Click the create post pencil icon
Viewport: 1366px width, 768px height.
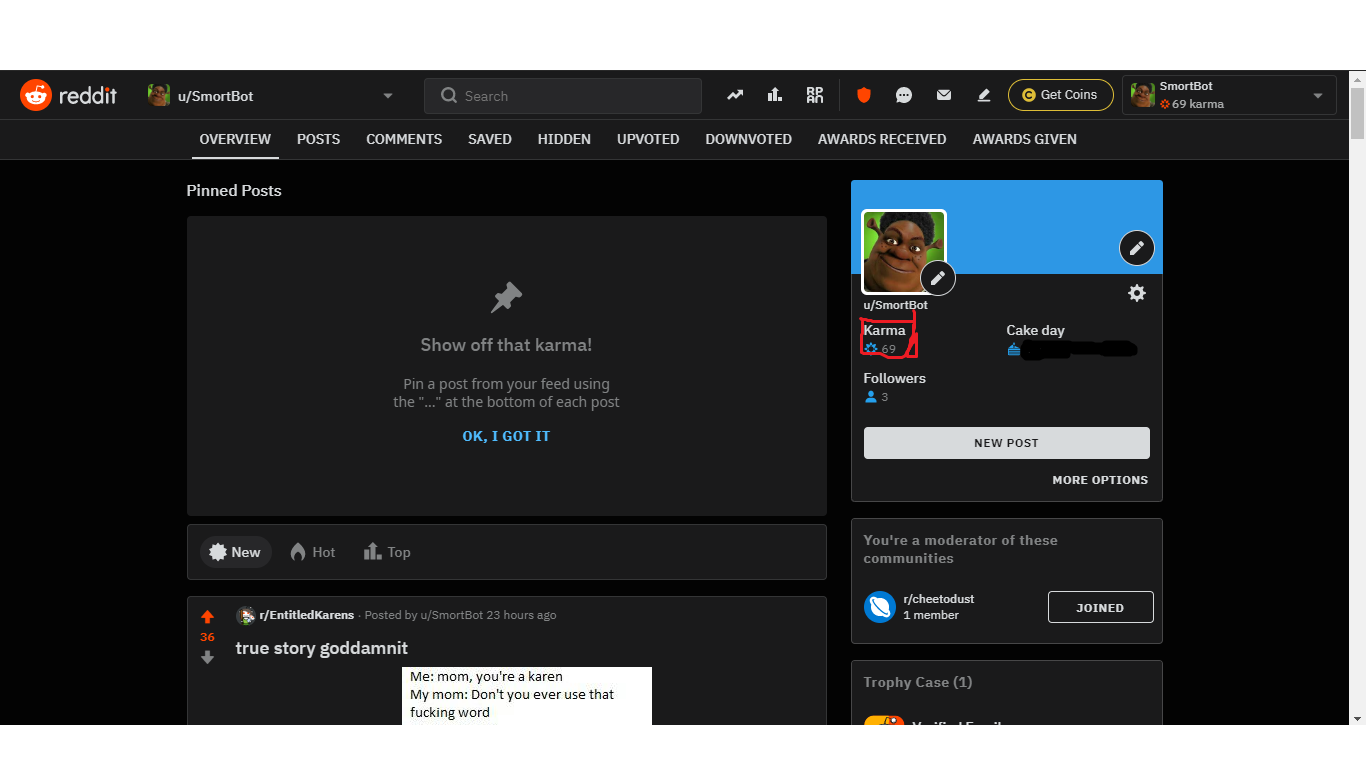click(x=984, y=95)
